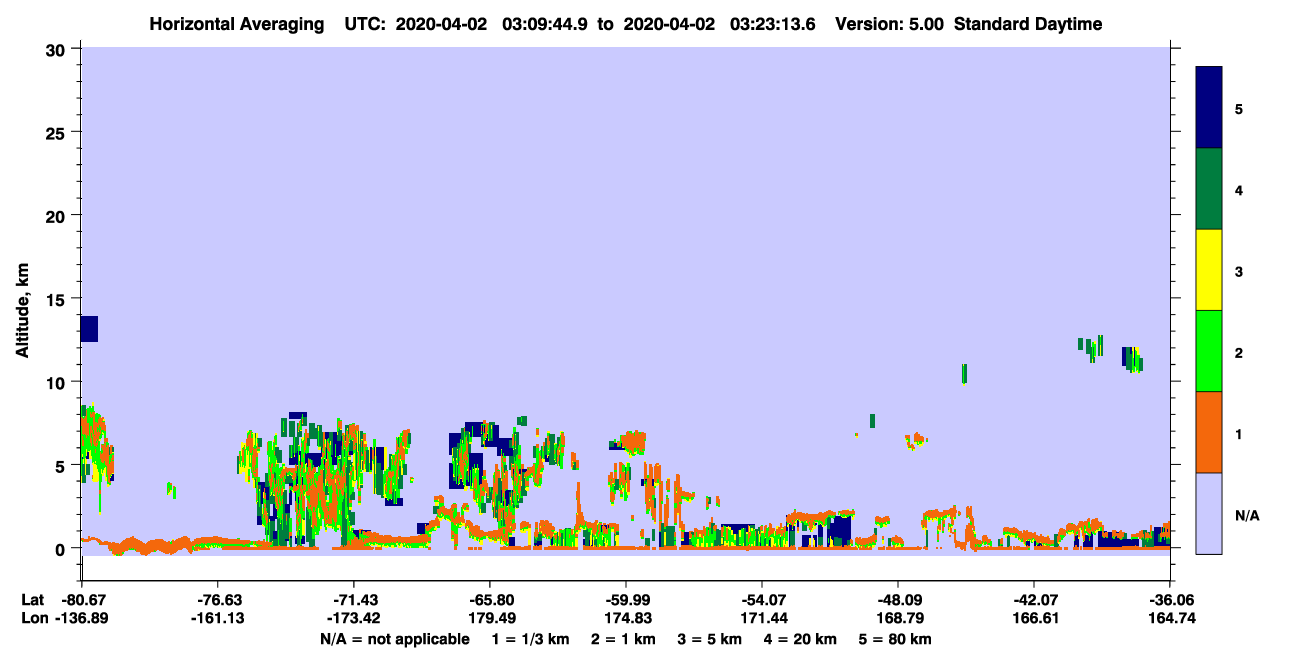The width and height of the screenshot is (1300, 667).
Task: Click the y-axis tick label 0
Action: tap(63, 548)
